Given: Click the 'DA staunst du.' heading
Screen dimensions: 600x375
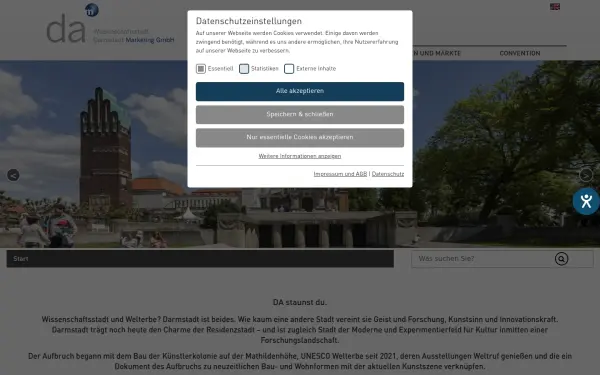Looking at the screenshot, I should tap(300, 302).
